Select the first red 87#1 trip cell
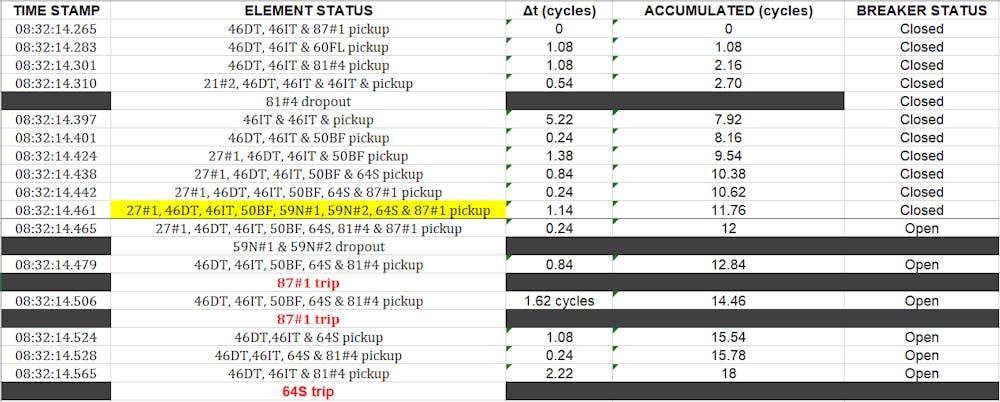1000x402 pixels. coord(309,283)
